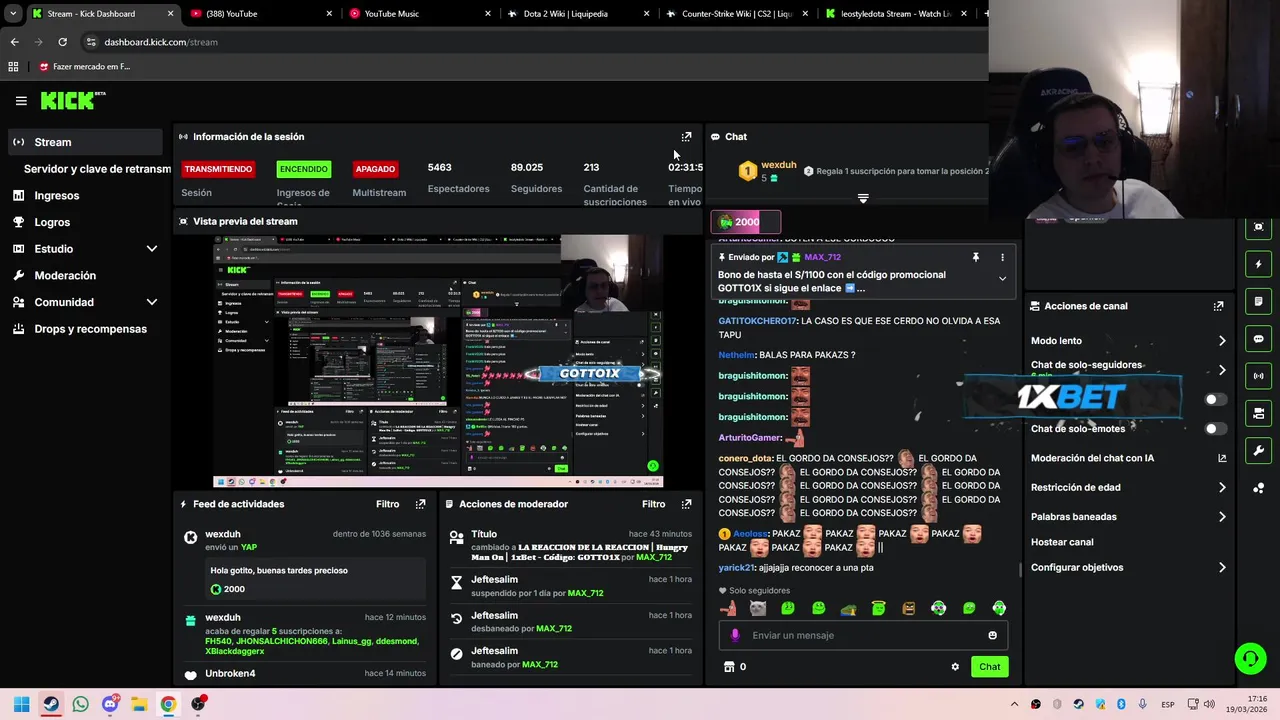The image size is (1280, 720).
Task: Insert the Patrick pointing emote
Action: [728, 608]
